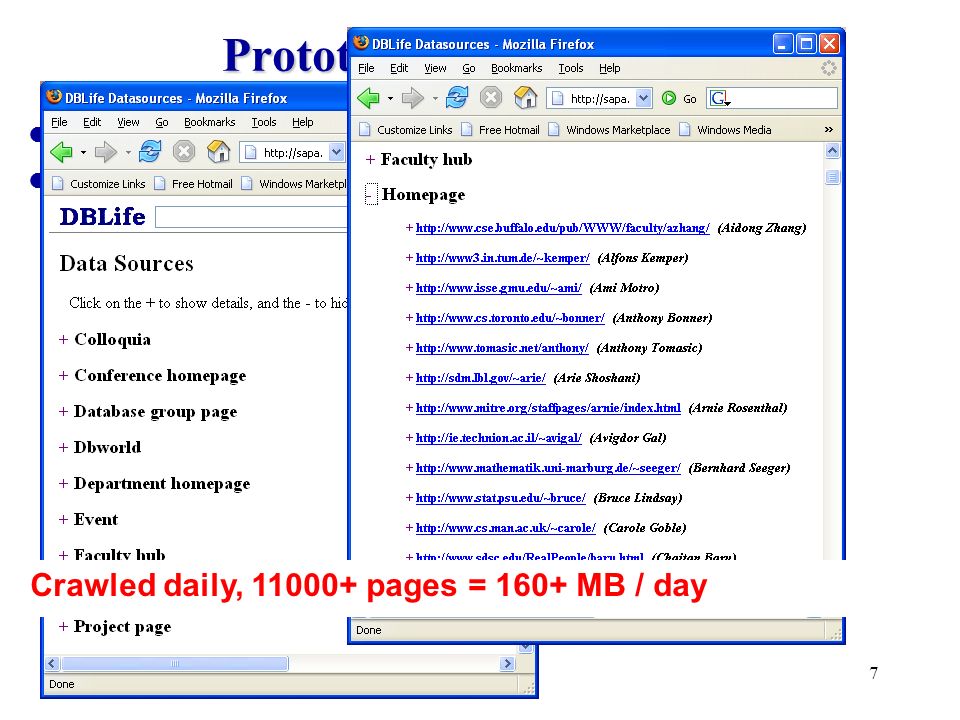
Task: Open Free Hotmail bookmark in front window
Action: (501, 130)
